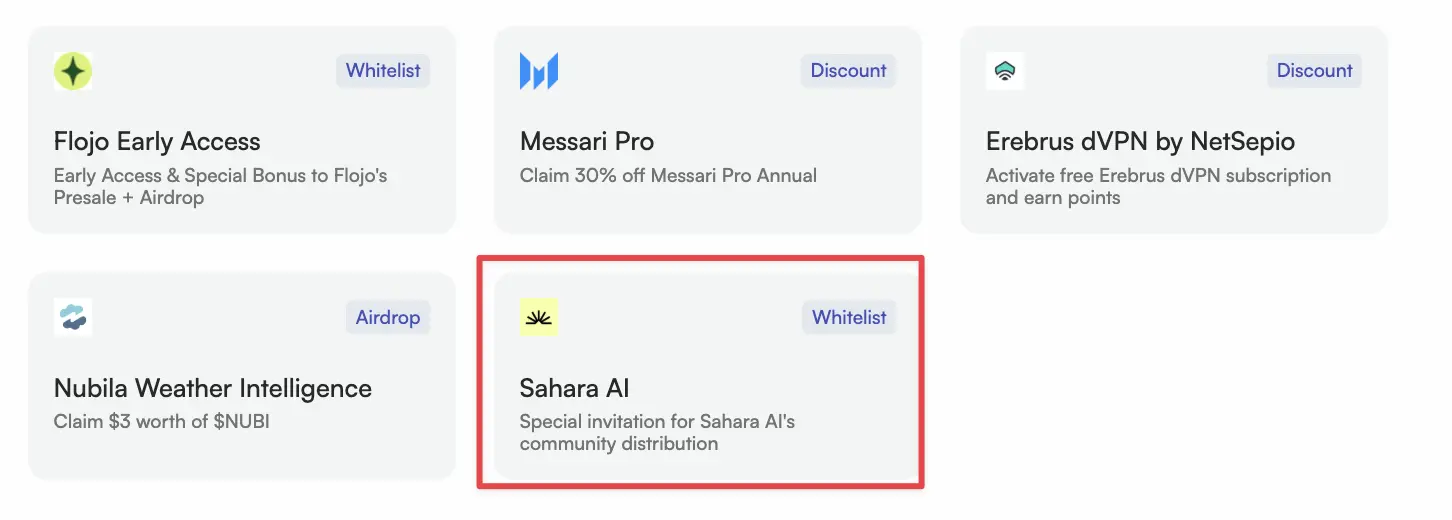Open the Sahara AI title
Image resolution: width=1452 pixels, height=520 pixels.
(575, 388)
